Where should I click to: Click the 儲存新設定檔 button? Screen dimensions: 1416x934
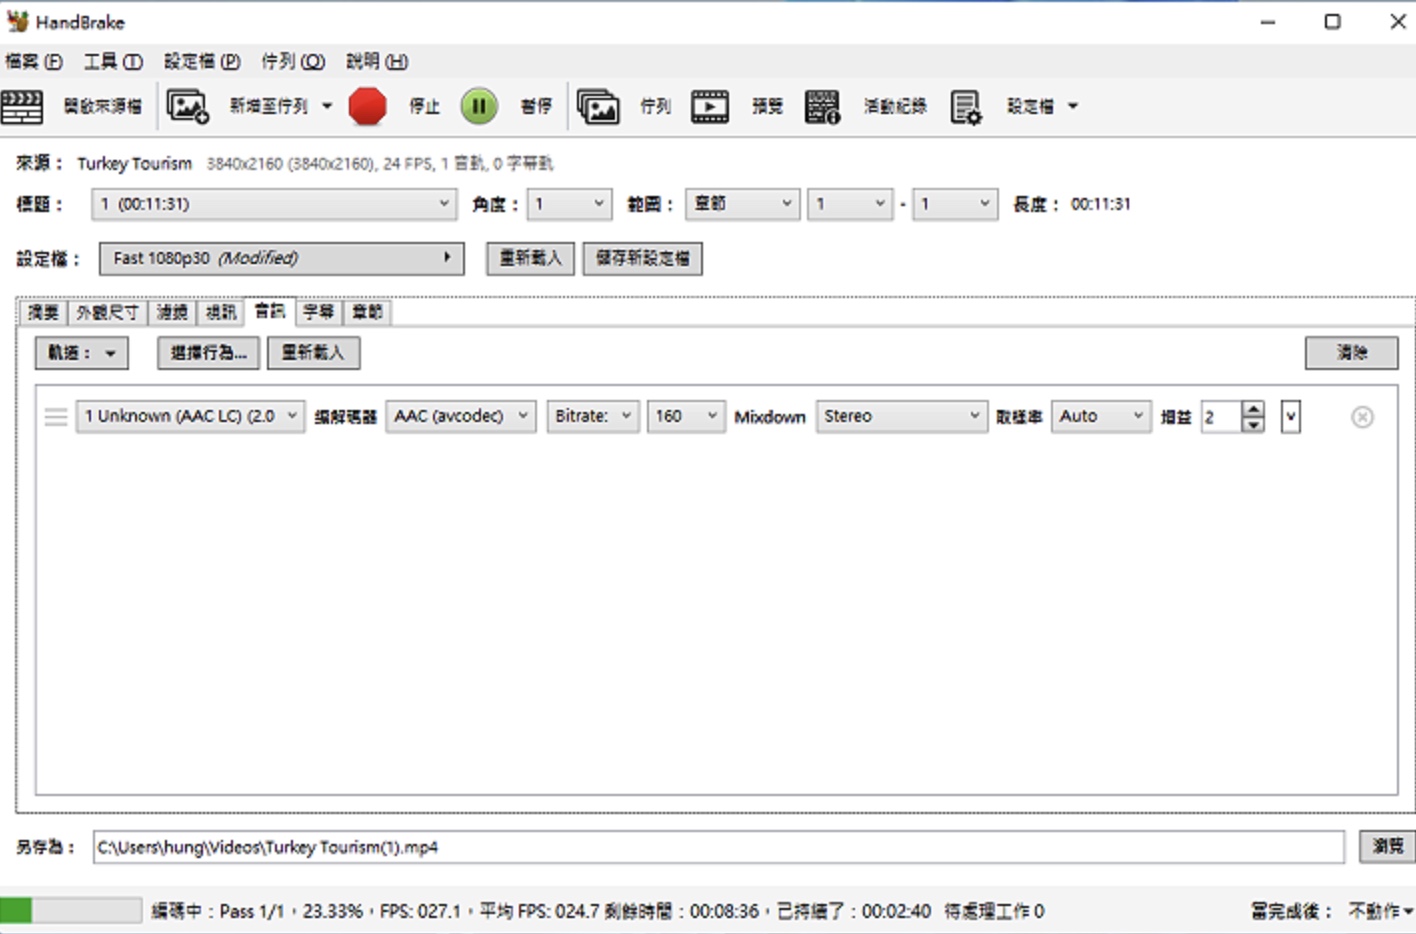point(643,258)
